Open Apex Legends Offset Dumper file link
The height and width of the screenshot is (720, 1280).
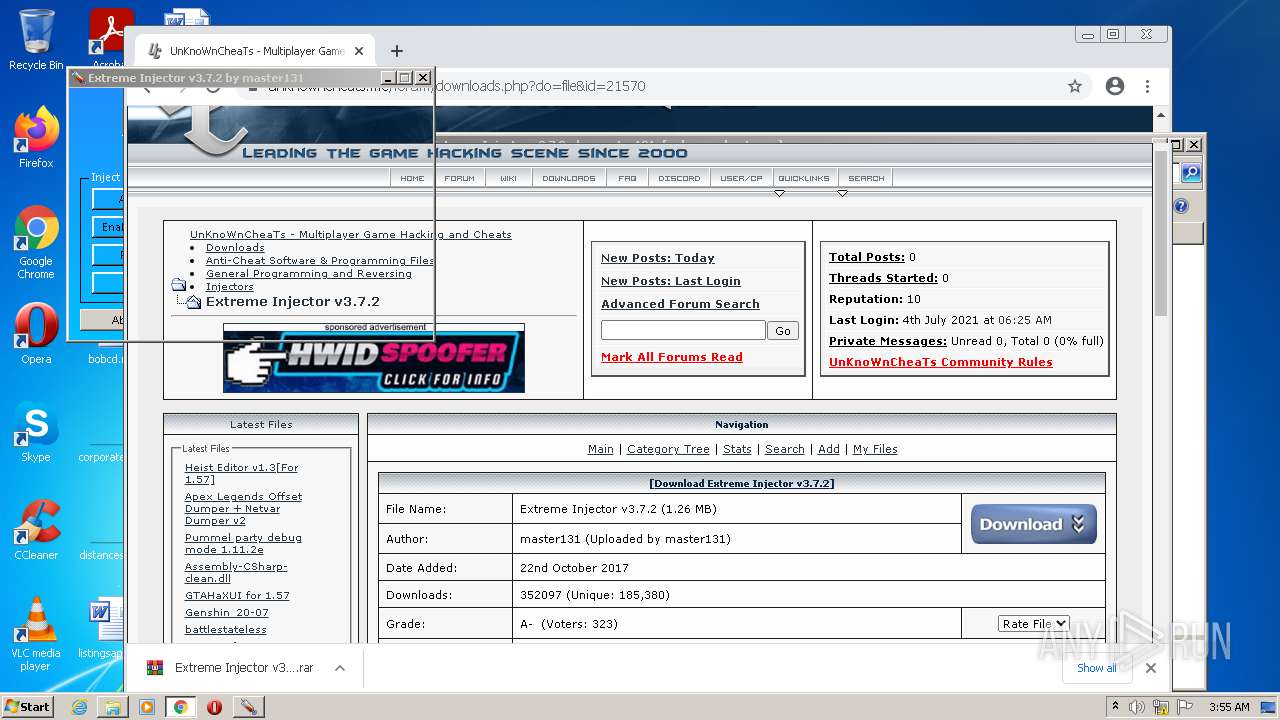point(243,508)
